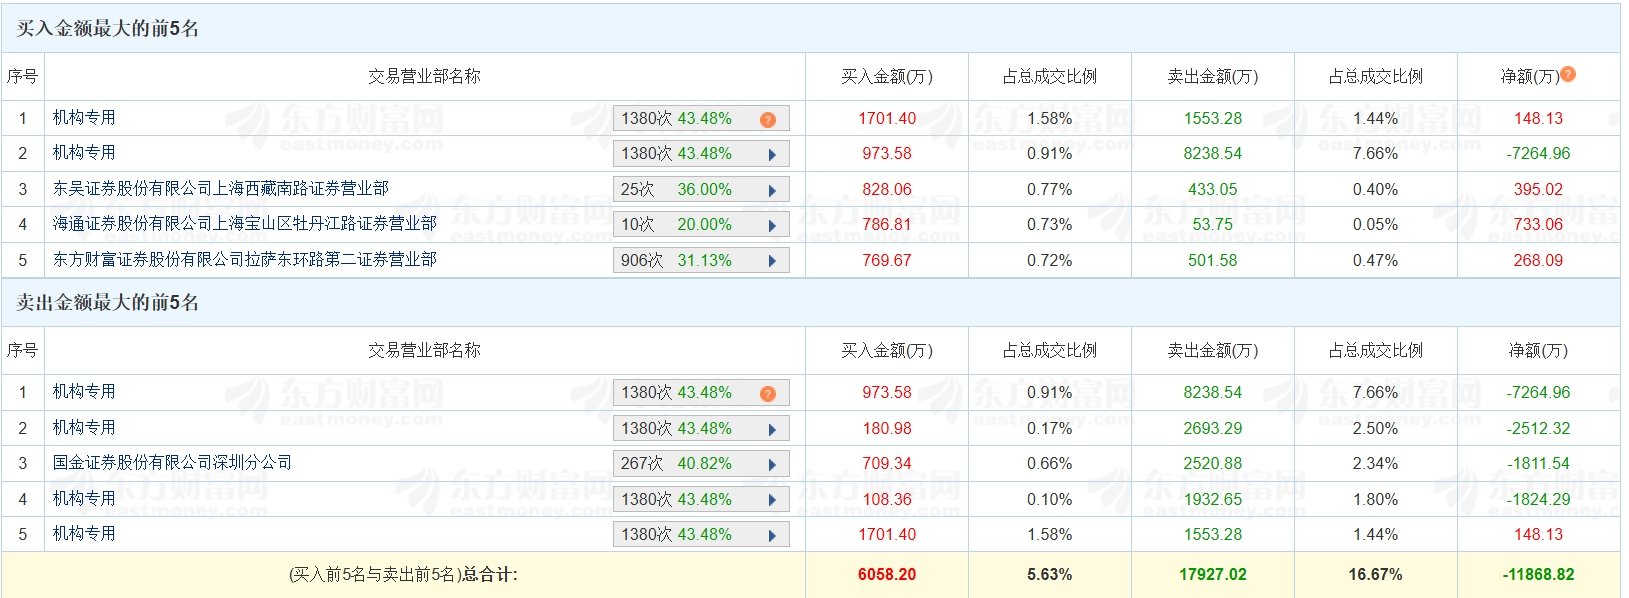
Task: Click arrow icon in fifth sell row 机构专用
Action: 772,535
